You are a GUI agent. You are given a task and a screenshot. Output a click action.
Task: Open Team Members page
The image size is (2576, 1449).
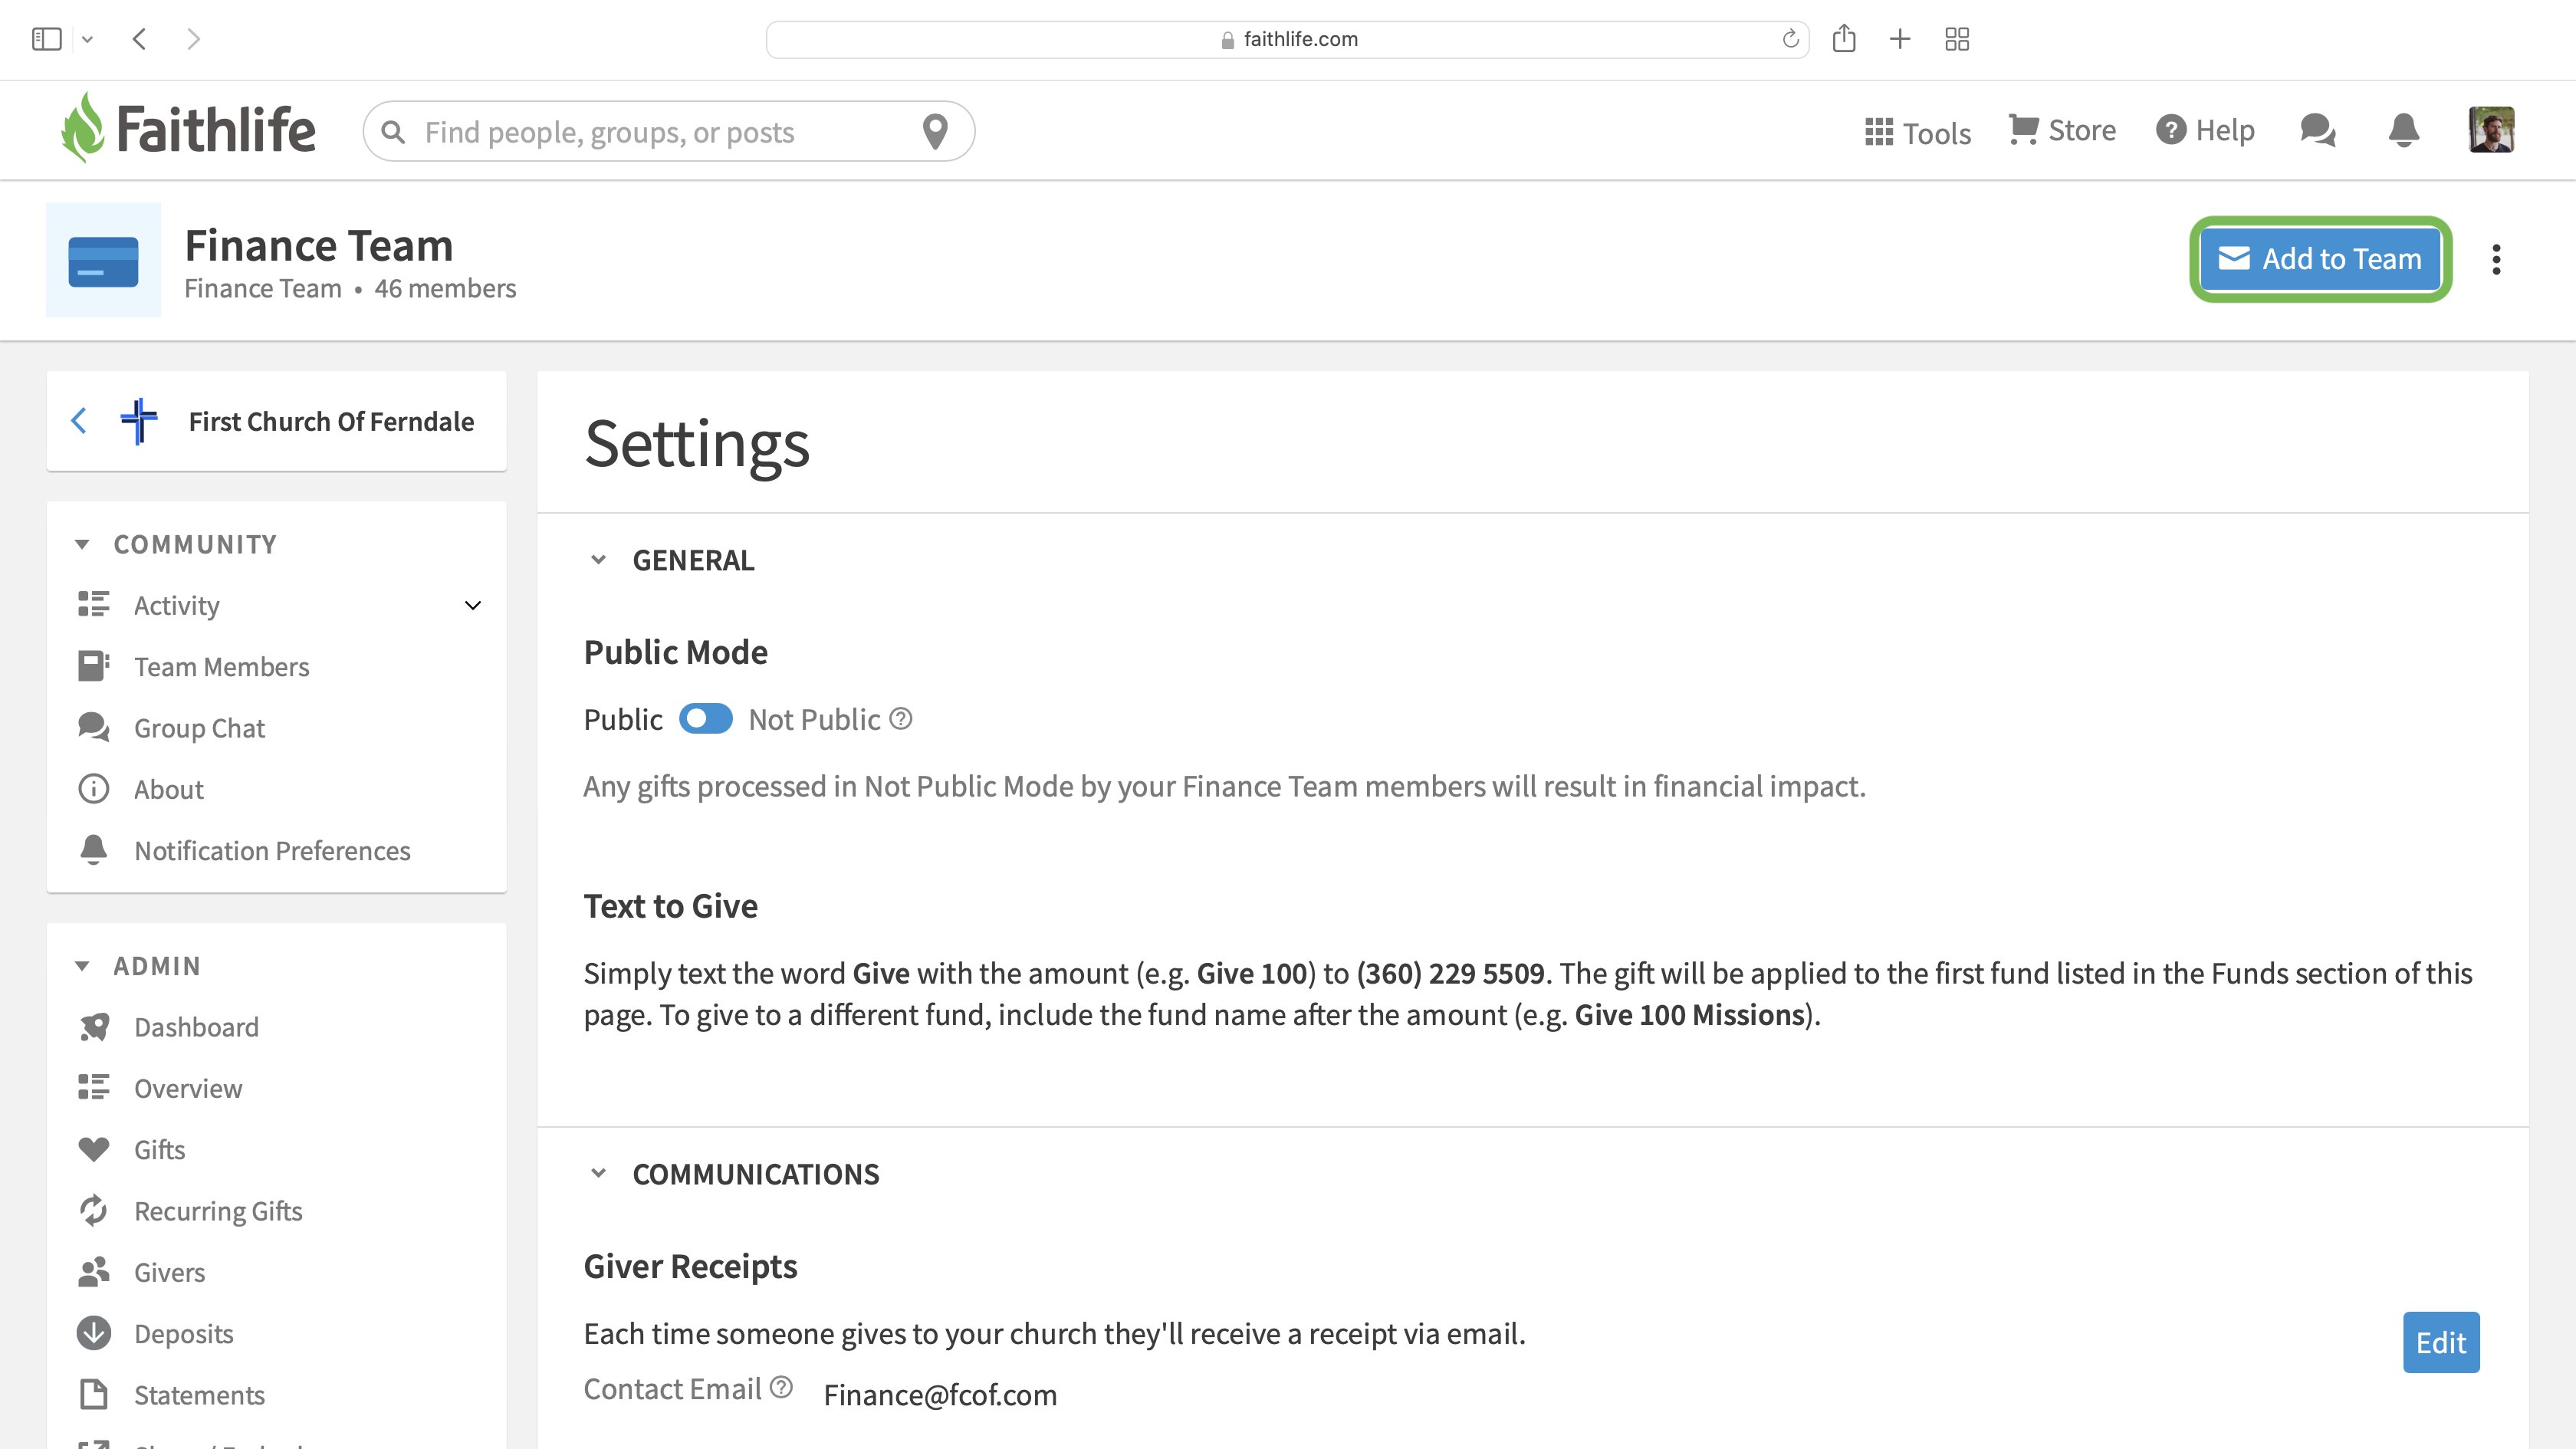(x=221, y=666)
